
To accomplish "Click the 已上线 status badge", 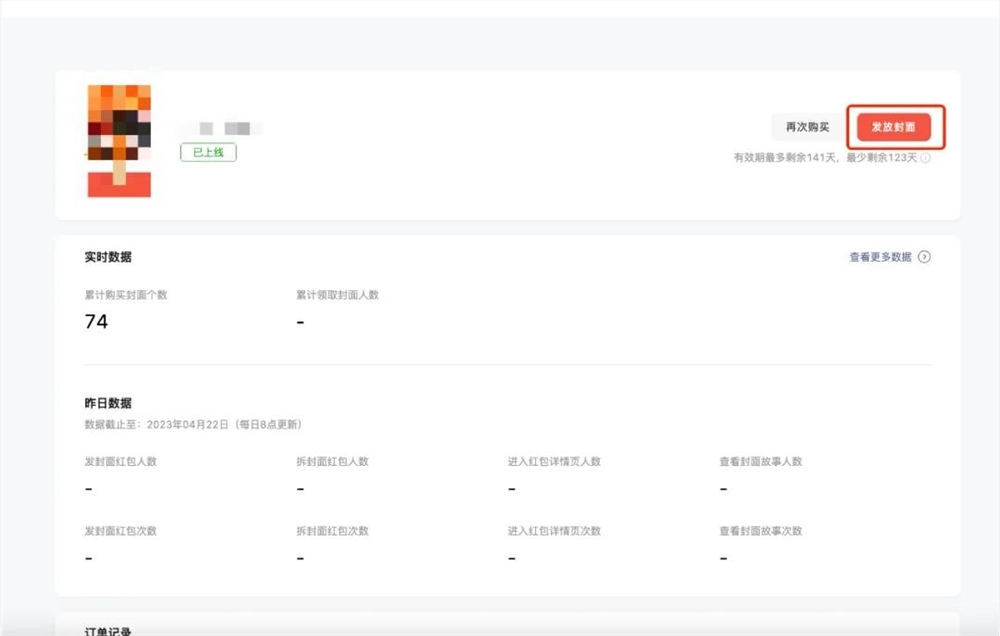I will (208, 152).
